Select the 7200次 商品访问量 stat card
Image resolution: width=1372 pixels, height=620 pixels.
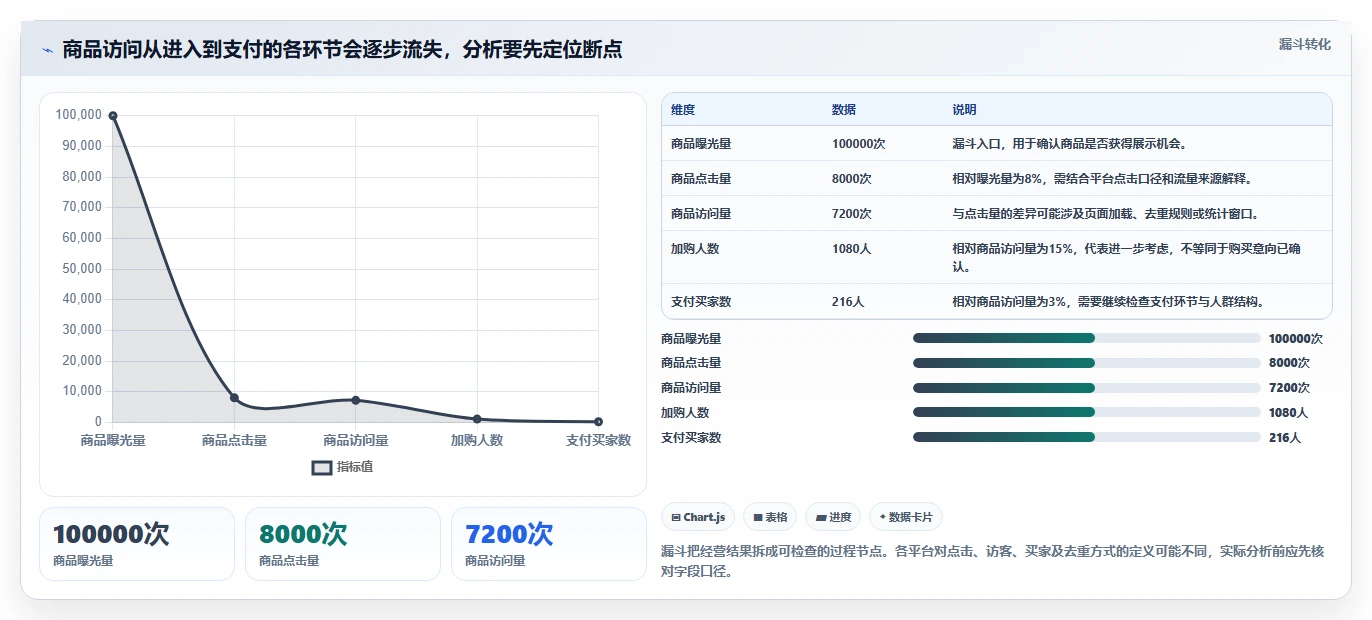549,544
